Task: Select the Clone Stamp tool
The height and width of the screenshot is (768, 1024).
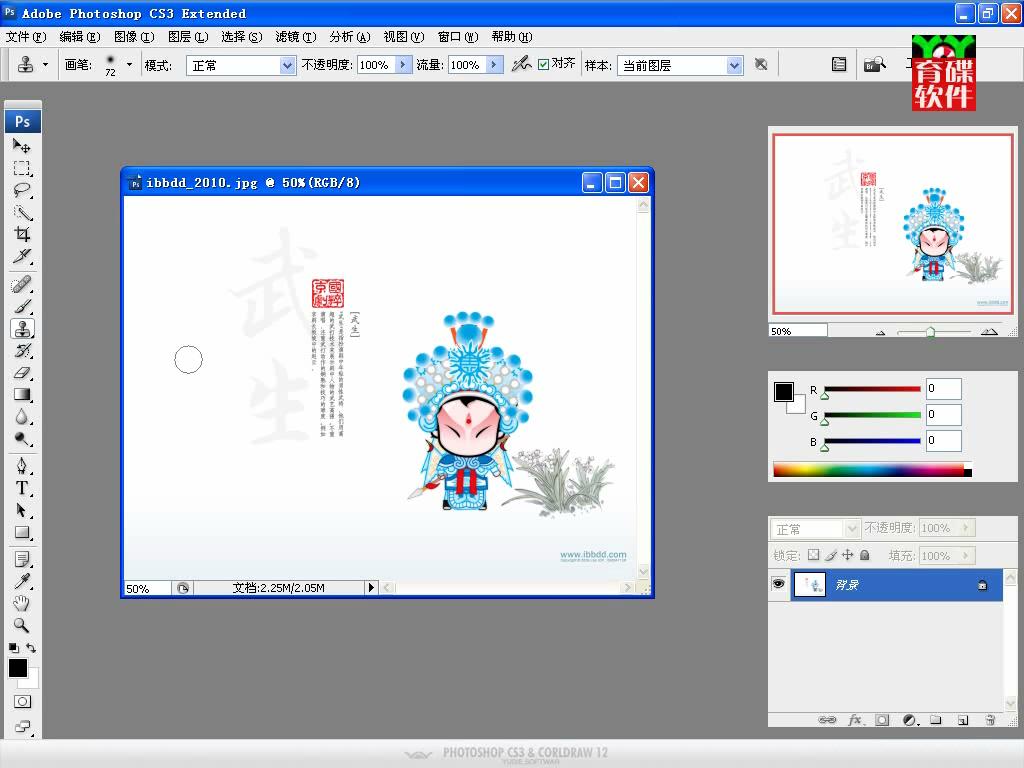Action: coord(22,328)
